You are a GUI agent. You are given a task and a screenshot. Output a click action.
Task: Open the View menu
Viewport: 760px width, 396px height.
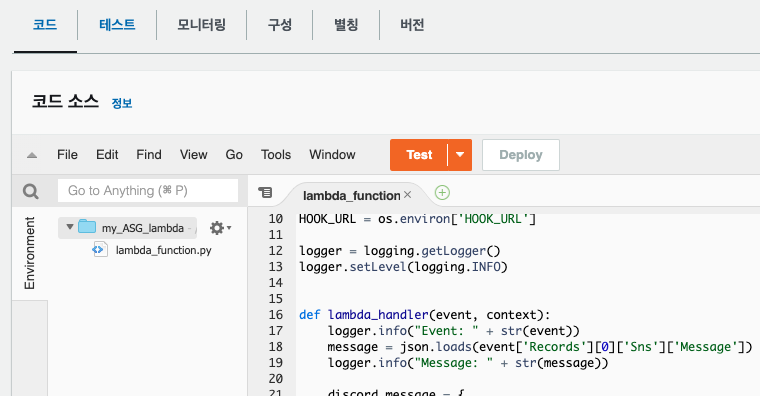point(193,155)
